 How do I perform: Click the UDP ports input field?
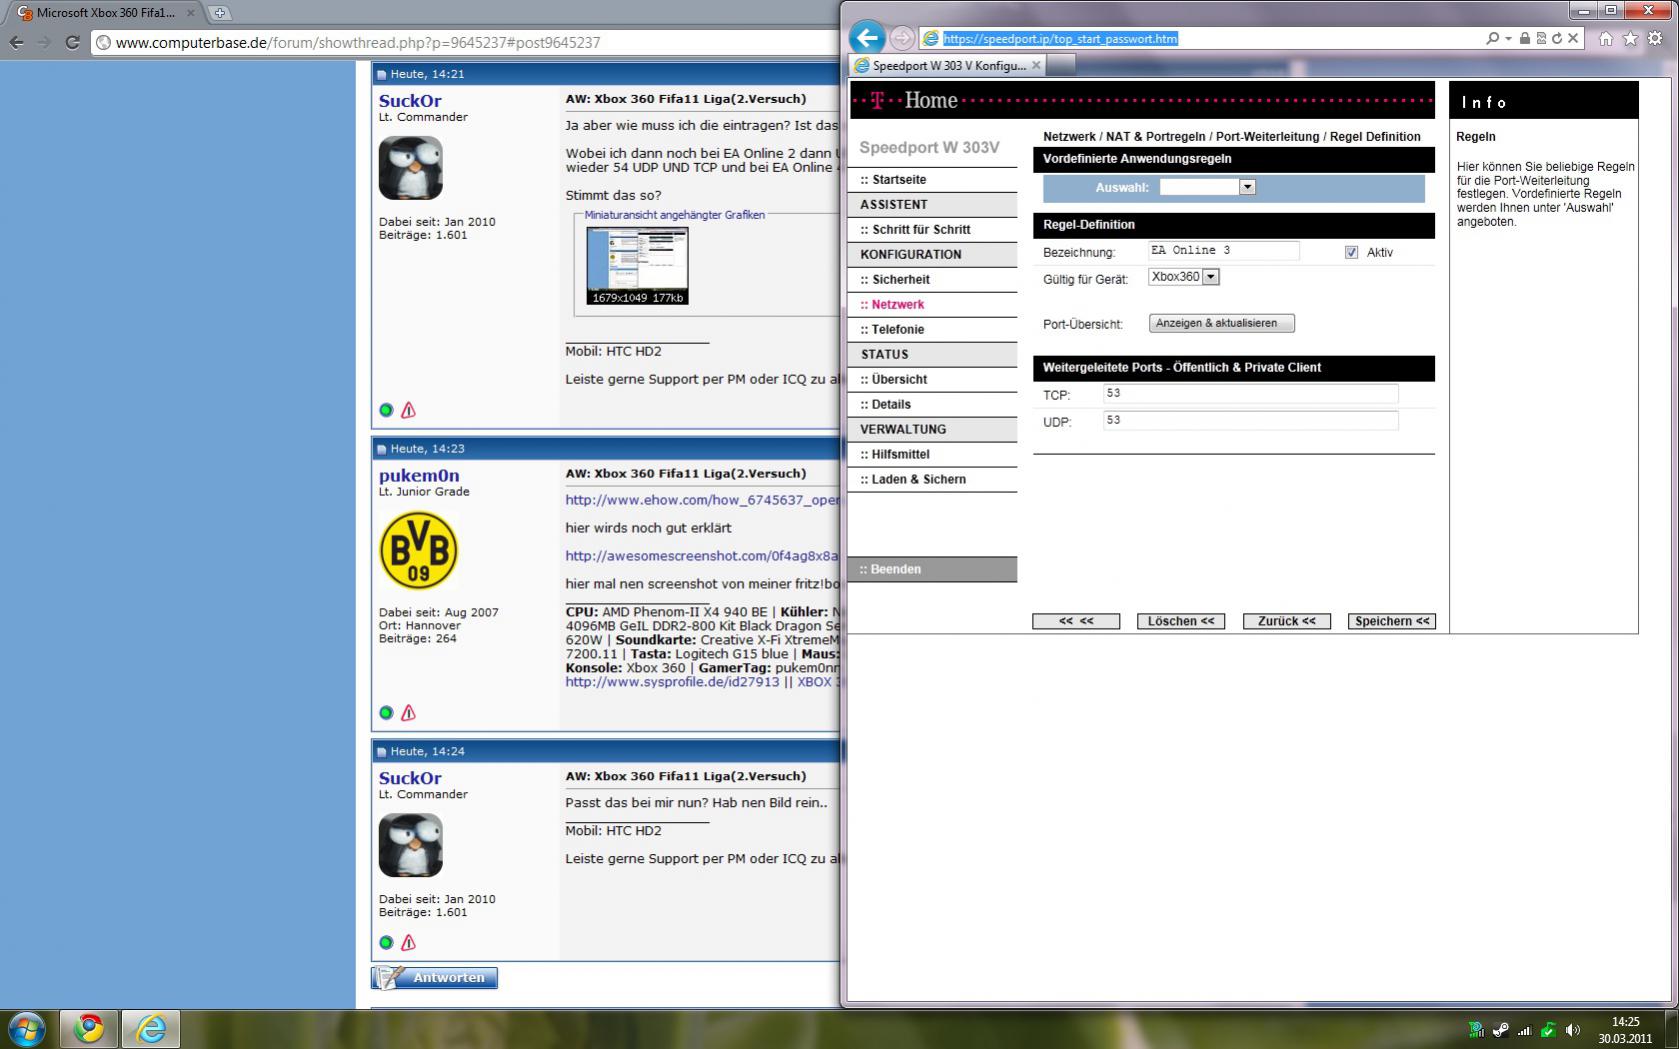pyautogui.click(x=1250, y=421)
